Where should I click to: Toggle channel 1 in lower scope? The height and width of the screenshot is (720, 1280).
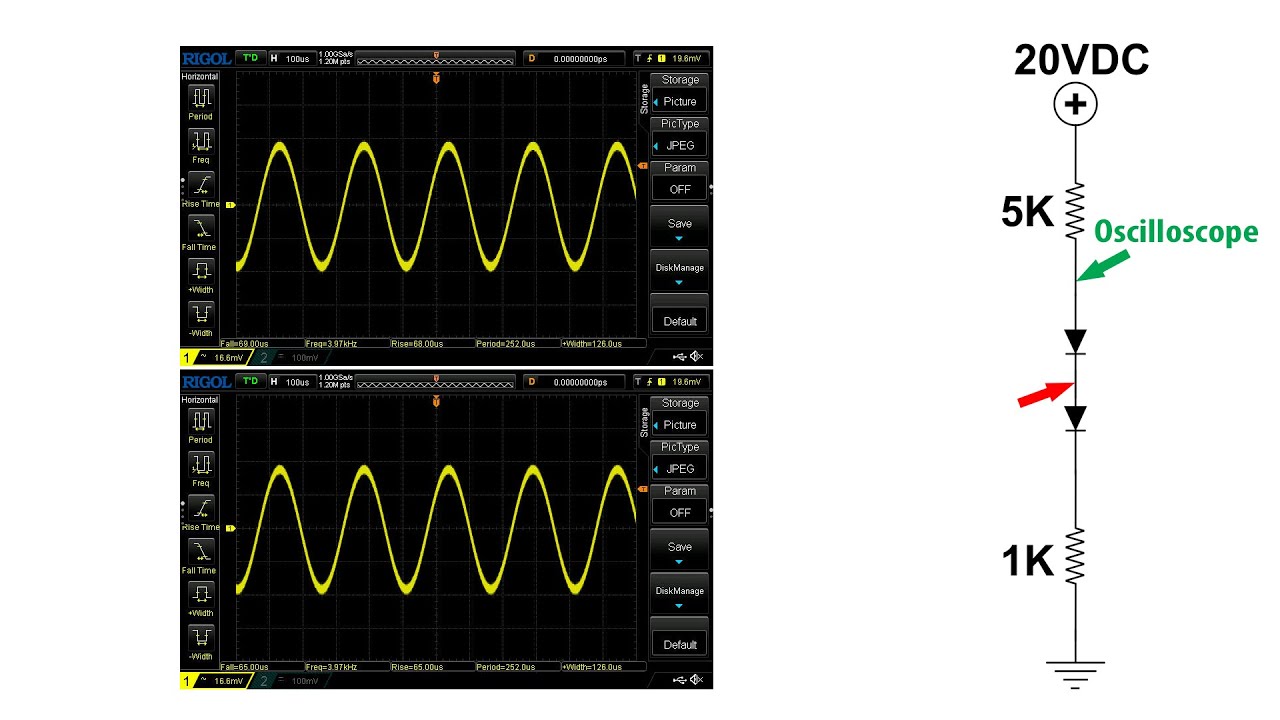coord(216,680)
